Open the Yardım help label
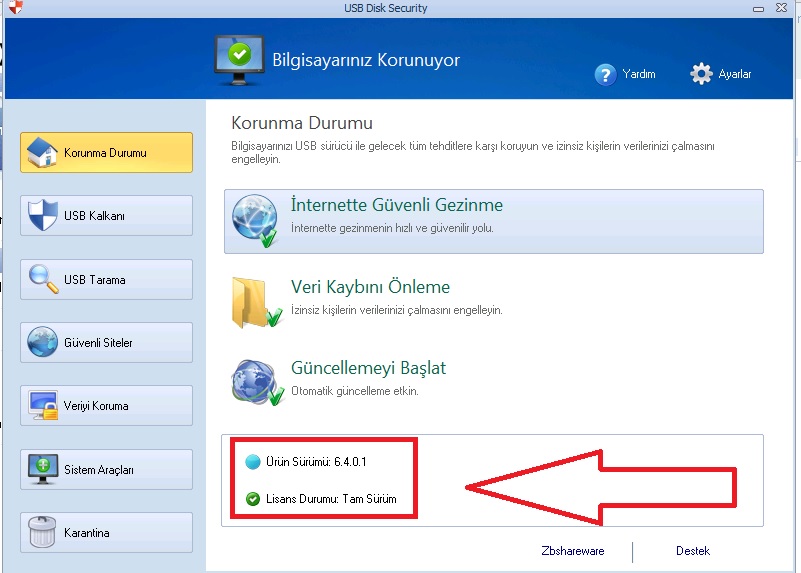 [x=639, y=74]
